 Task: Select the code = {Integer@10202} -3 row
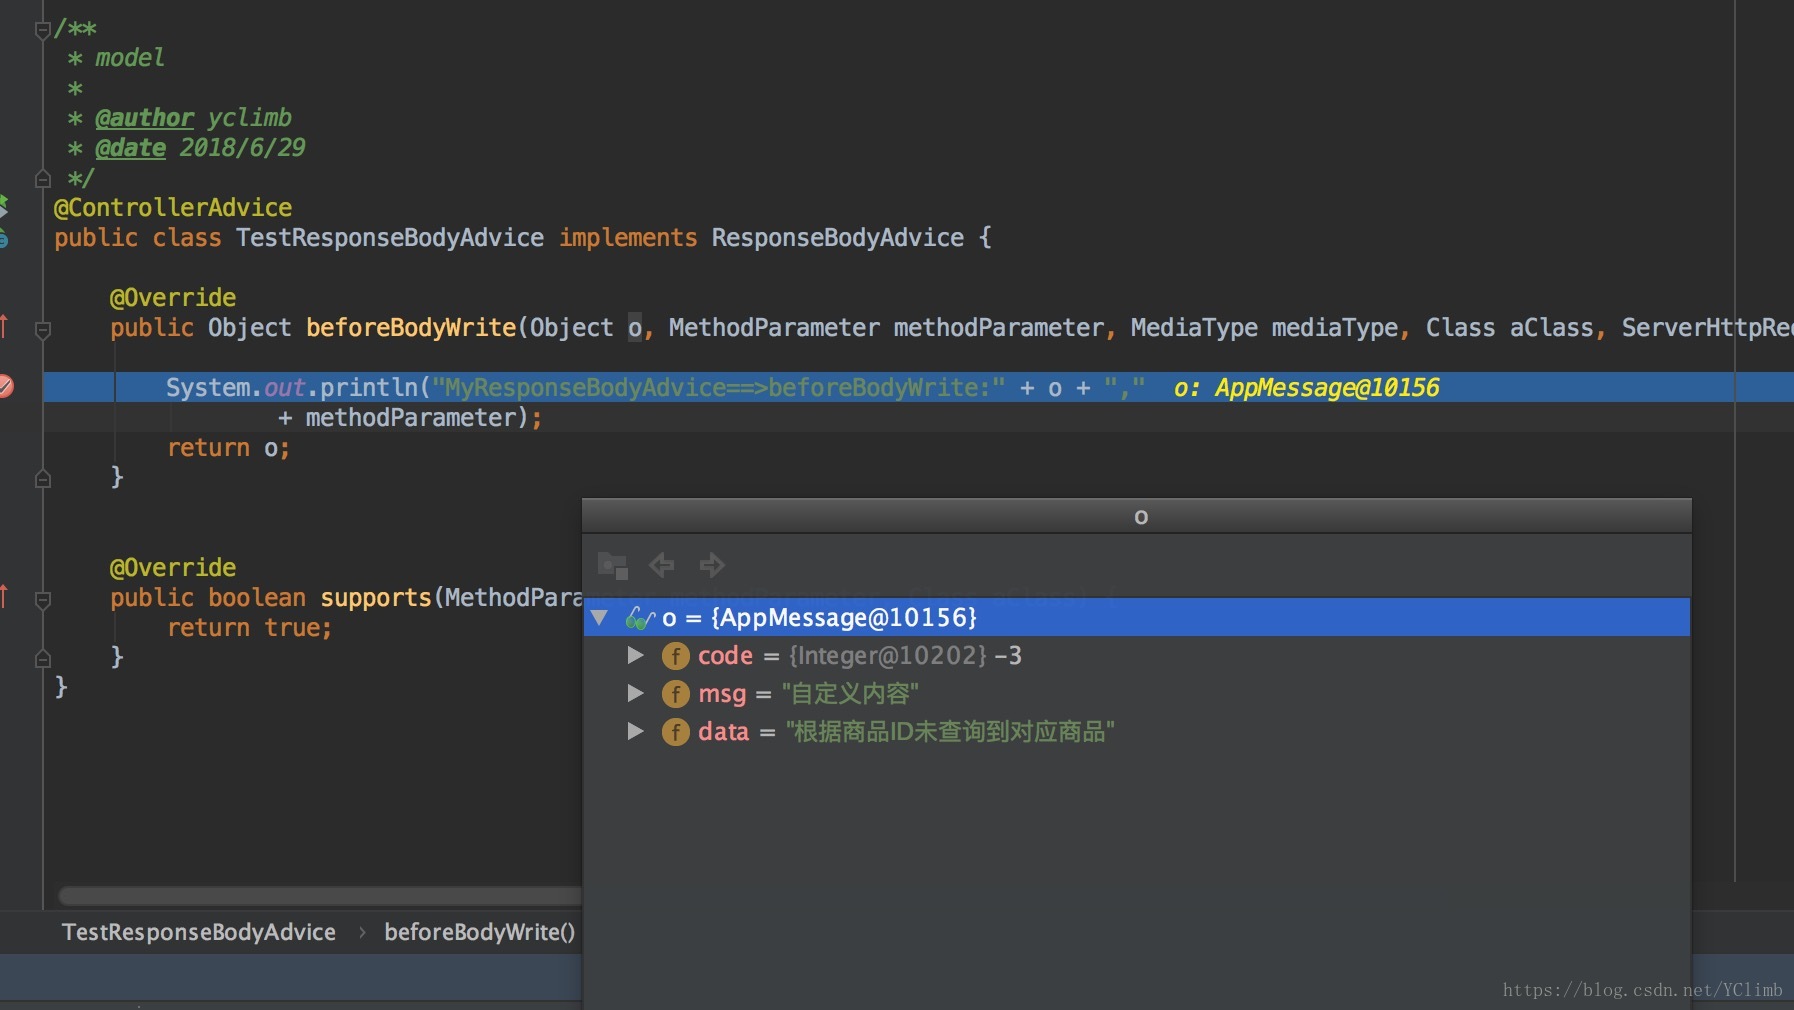pos(1137,656)
